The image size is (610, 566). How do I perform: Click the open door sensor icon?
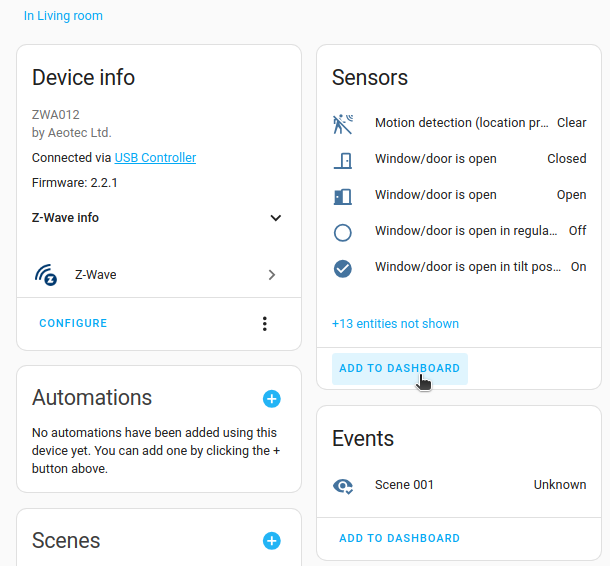pyautogui.click(x=343, y=196)
